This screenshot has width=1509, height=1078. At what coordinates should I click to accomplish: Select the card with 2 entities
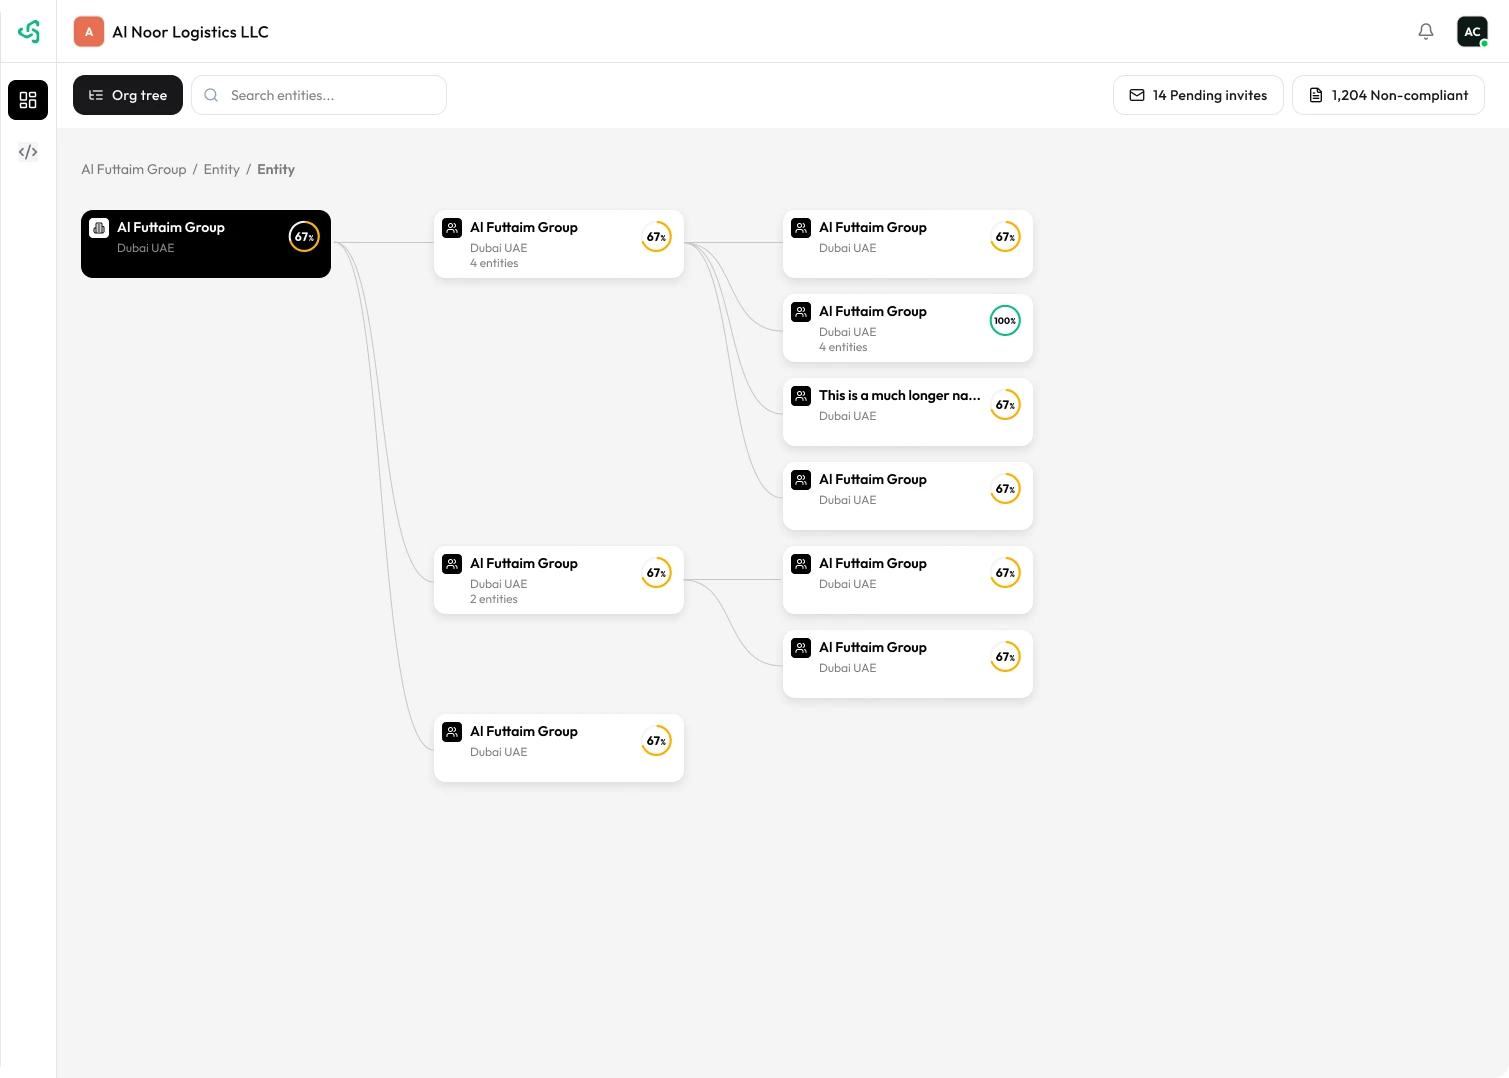[559, 580]
